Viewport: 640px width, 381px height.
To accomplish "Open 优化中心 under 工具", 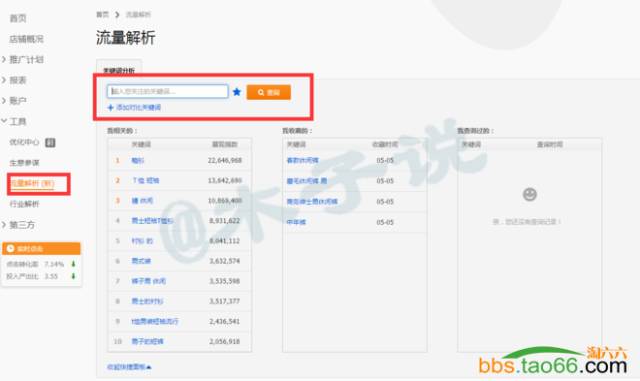I will pos(24,142).
